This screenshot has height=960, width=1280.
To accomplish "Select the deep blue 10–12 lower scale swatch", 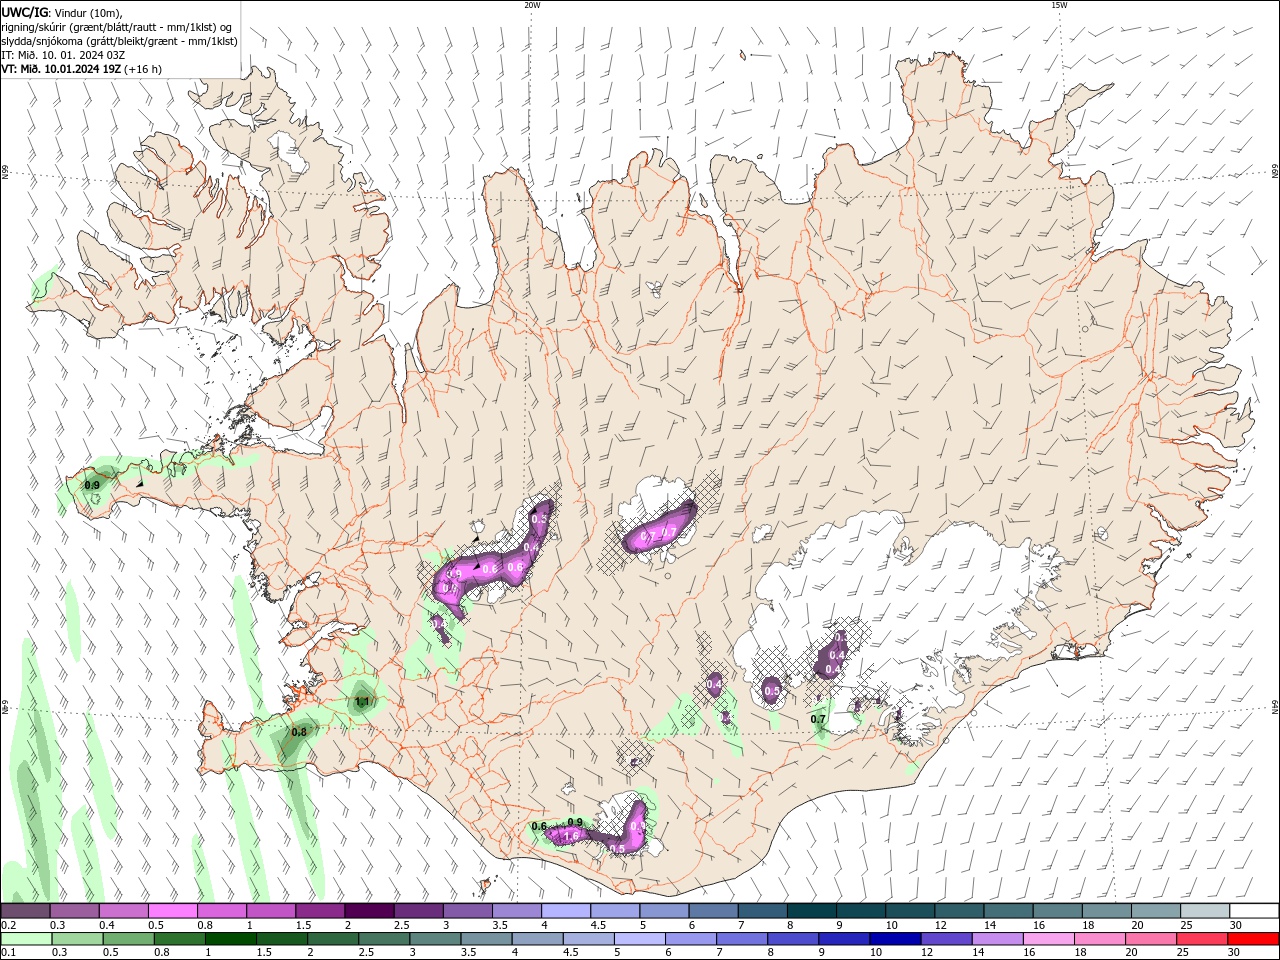I will 895,939.
